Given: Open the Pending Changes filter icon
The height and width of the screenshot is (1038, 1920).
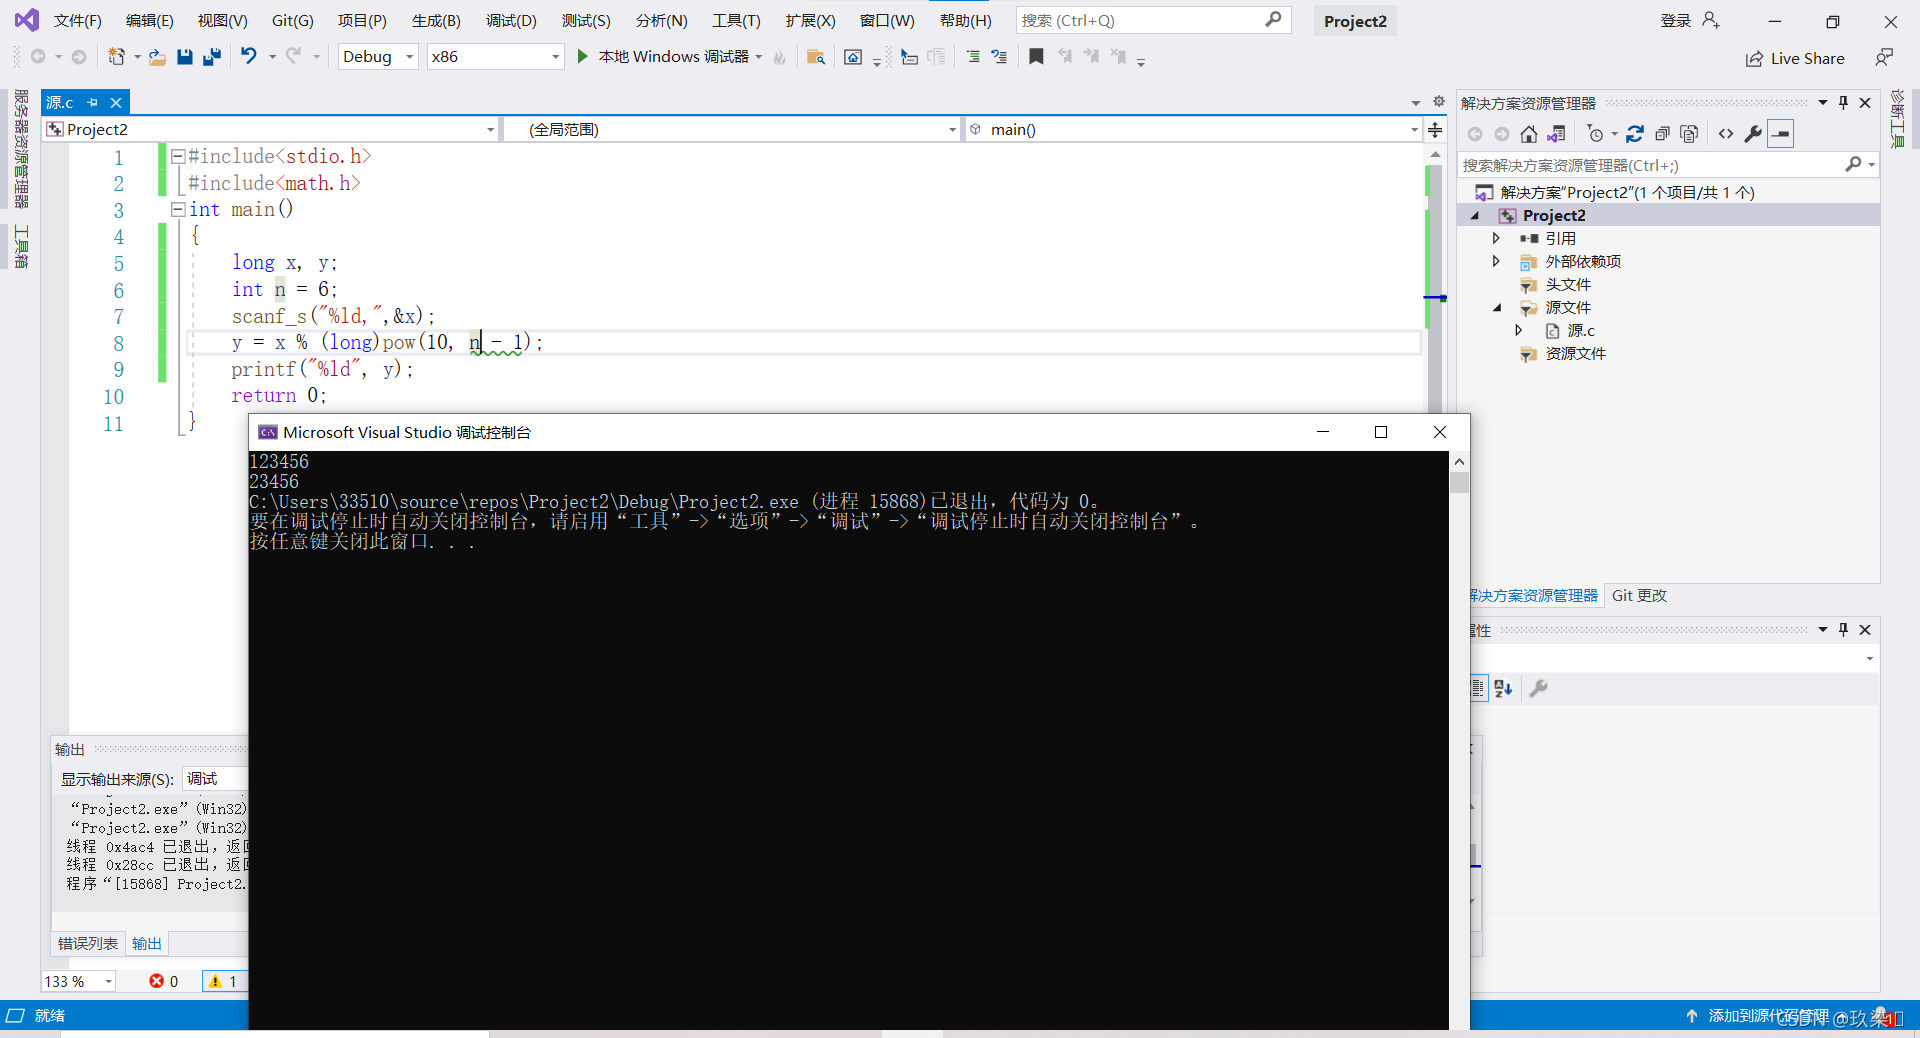Looking at the screenshot, I should coord(1596,134).
